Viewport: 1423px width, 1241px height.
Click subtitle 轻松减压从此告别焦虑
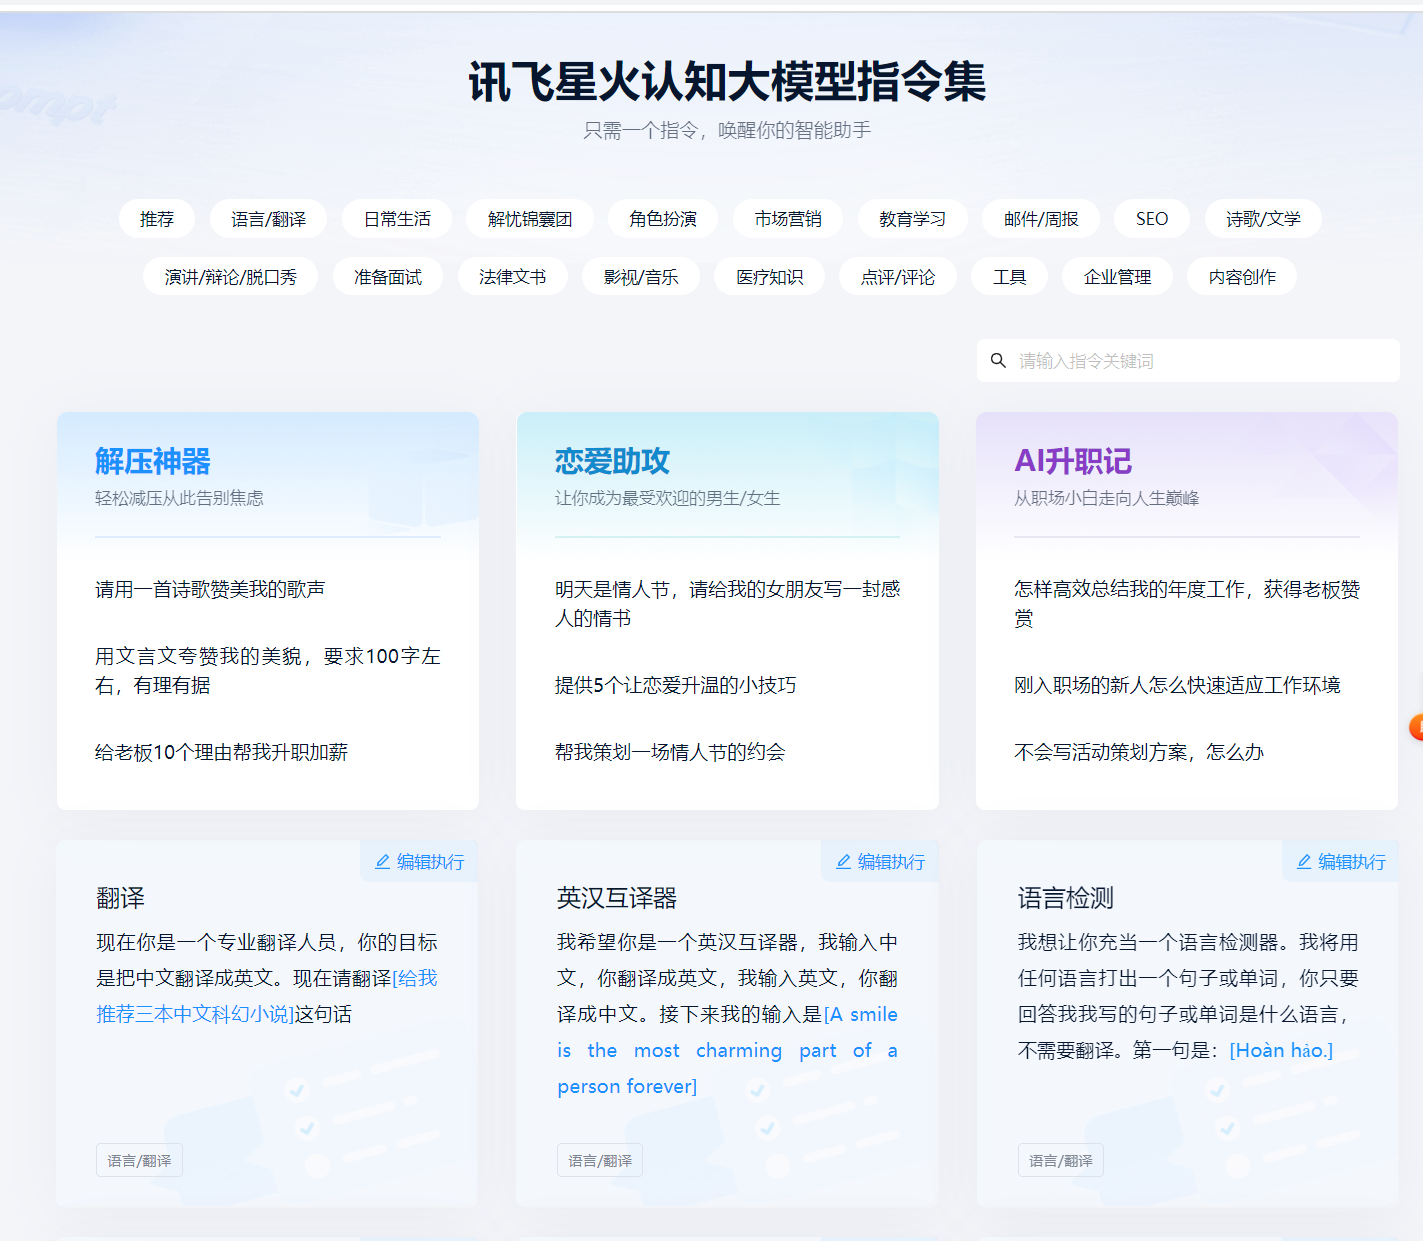pyautogui.click(x=179, y=498)
